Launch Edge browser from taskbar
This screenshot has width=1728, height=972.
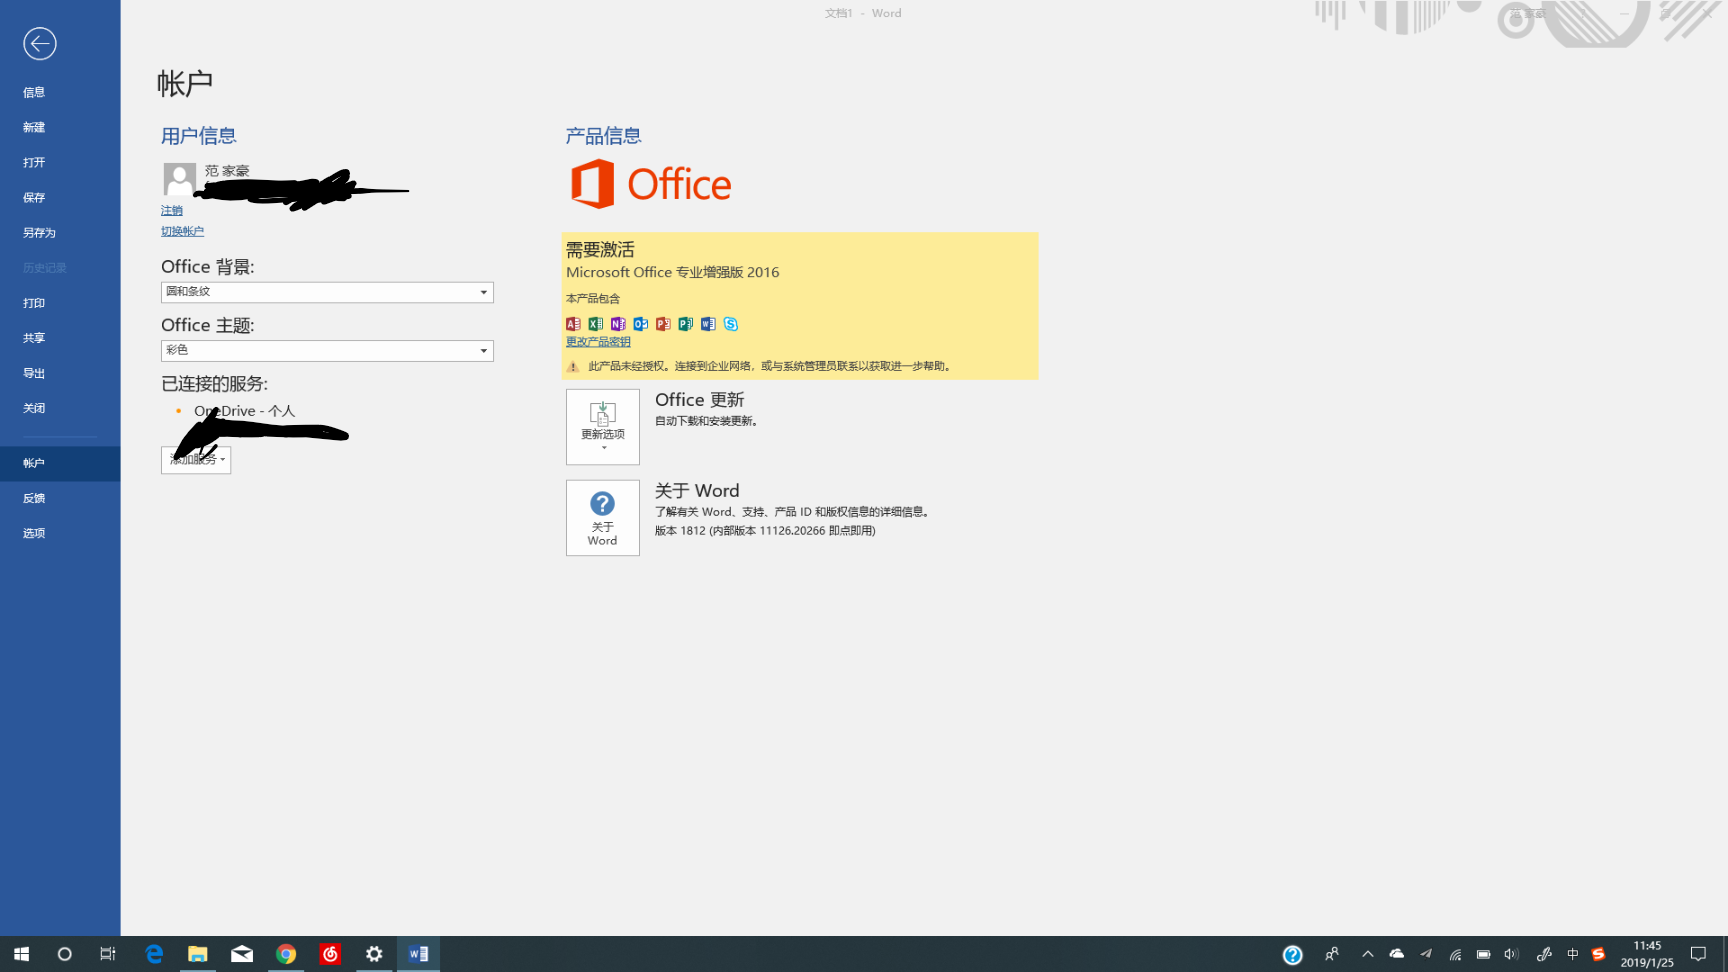(x=154, y=954)
